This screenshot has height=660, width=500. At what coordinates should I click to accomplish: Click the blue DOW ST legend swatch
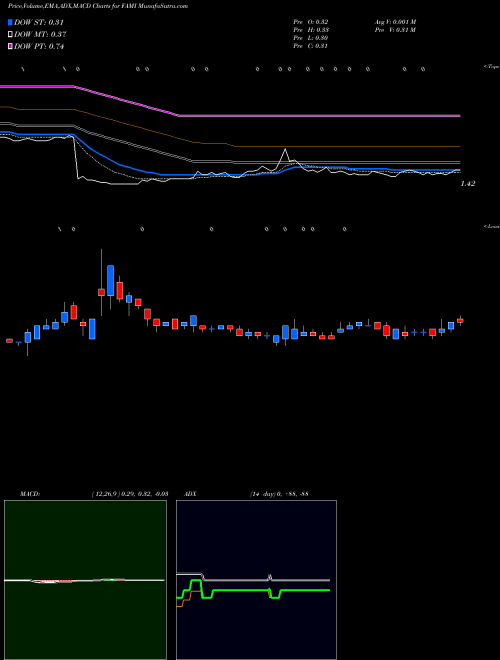pyautogui.click(x=11, y=22)
